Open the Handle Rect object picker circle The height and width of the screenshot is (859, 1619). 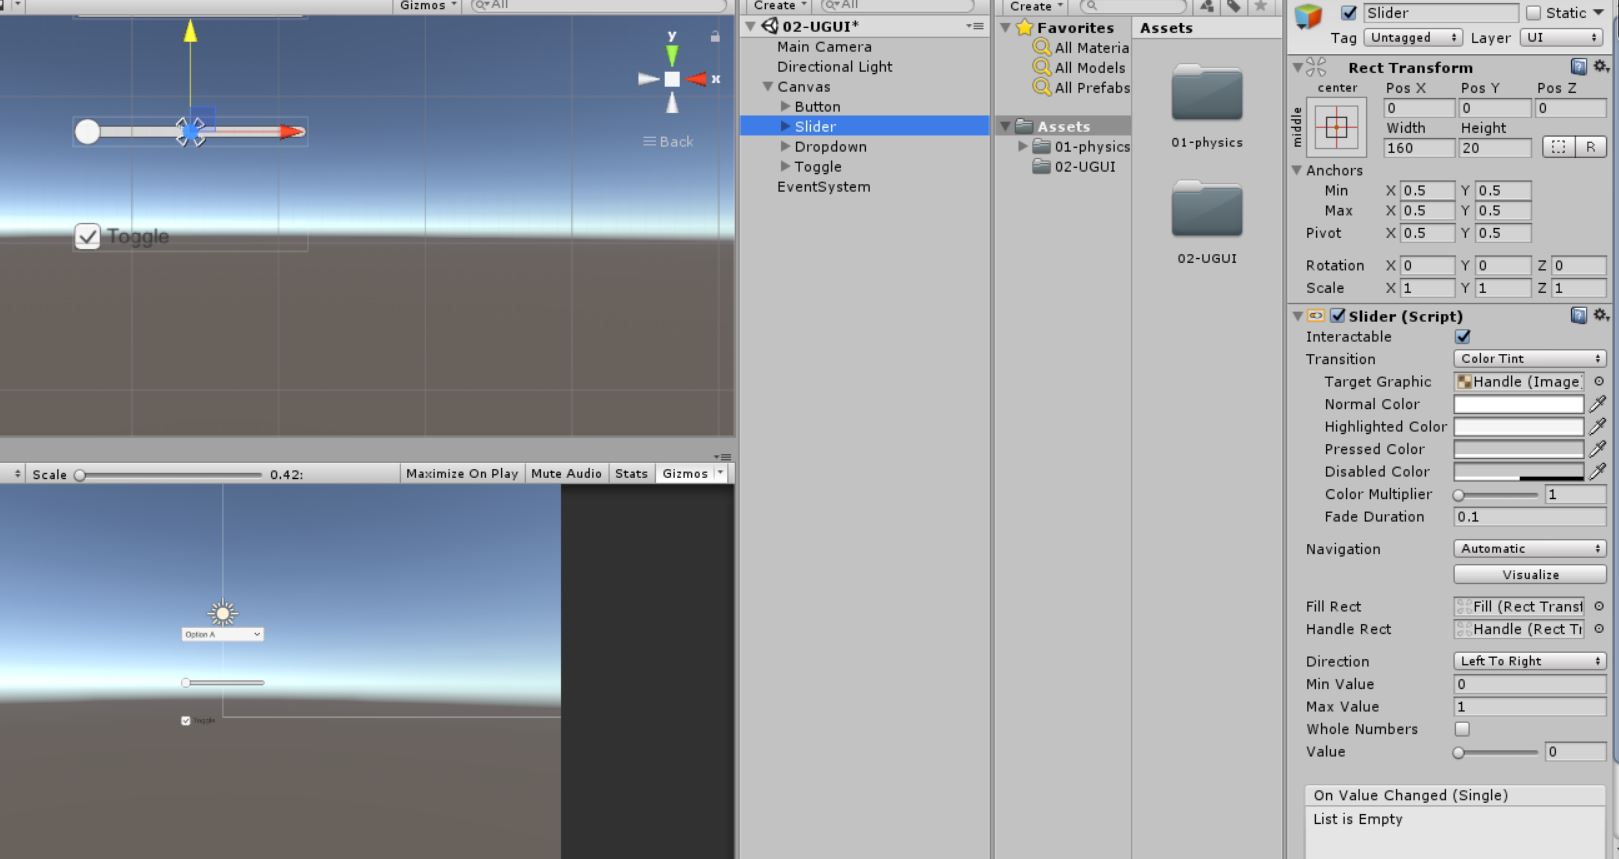[x=1598, y=629]
